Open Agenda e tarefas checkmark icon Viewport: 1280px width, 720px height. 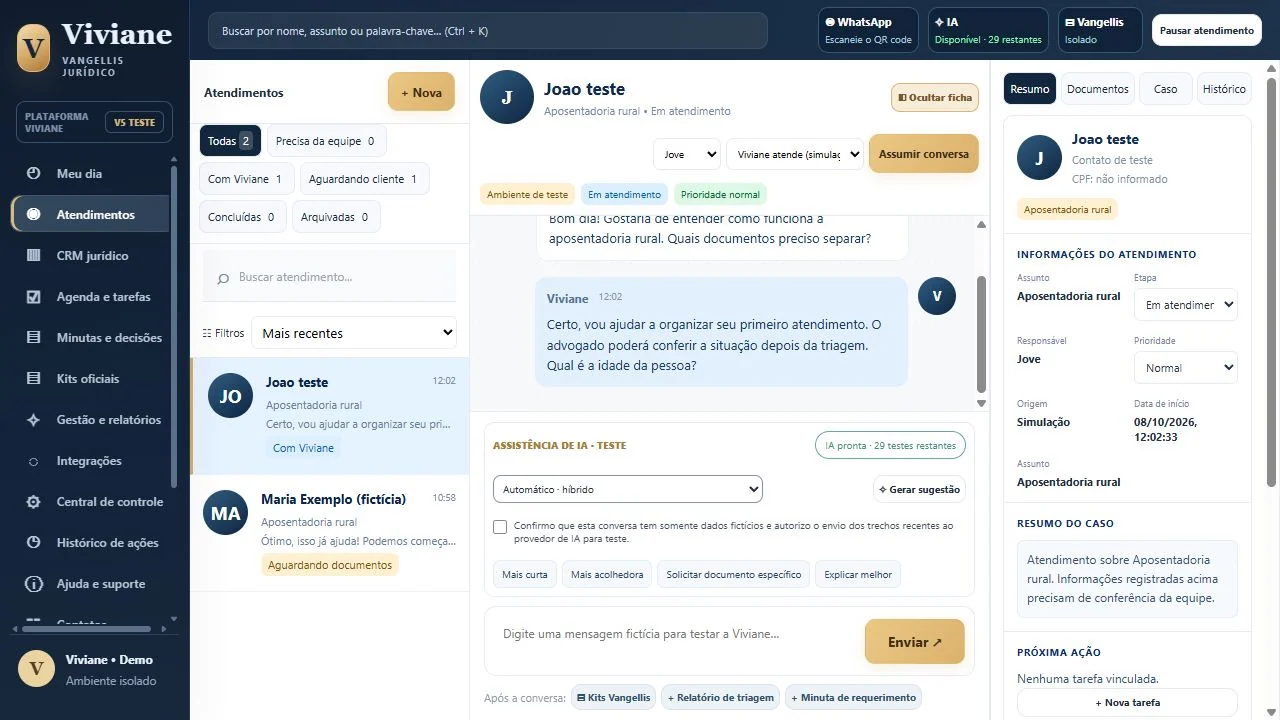[x=33, y=297]
